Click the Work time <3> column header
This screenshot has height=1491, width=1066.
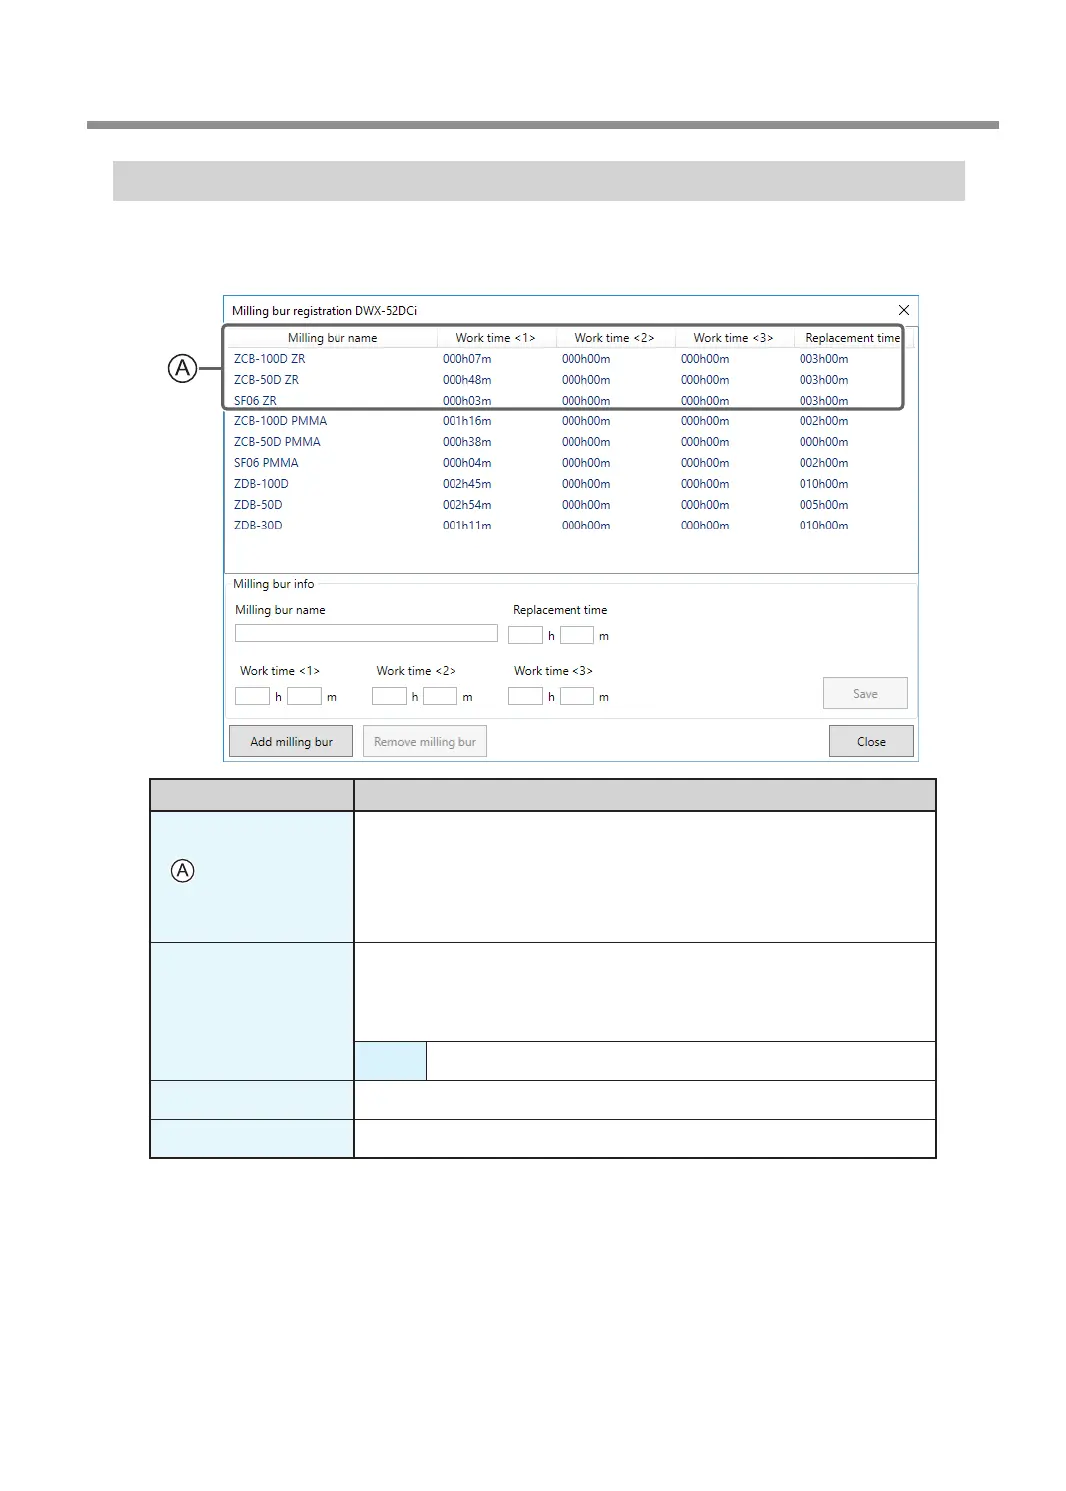coord(734,338)
